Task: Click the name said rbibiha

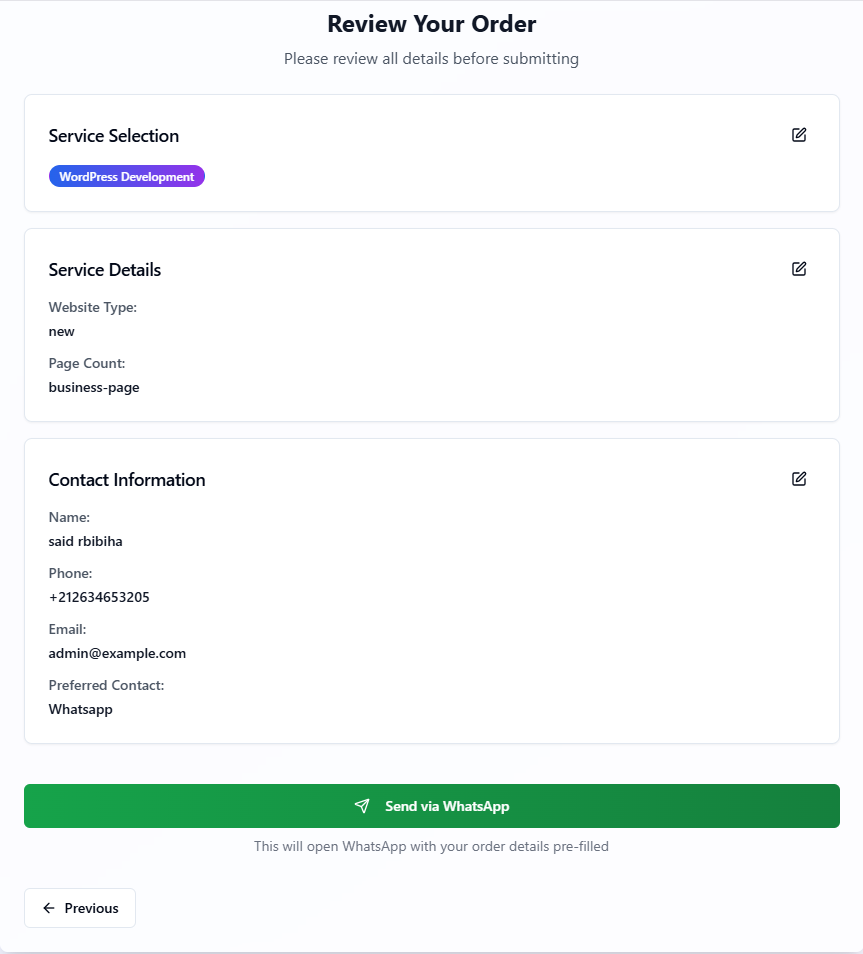Action: click(x=85, y=541)
